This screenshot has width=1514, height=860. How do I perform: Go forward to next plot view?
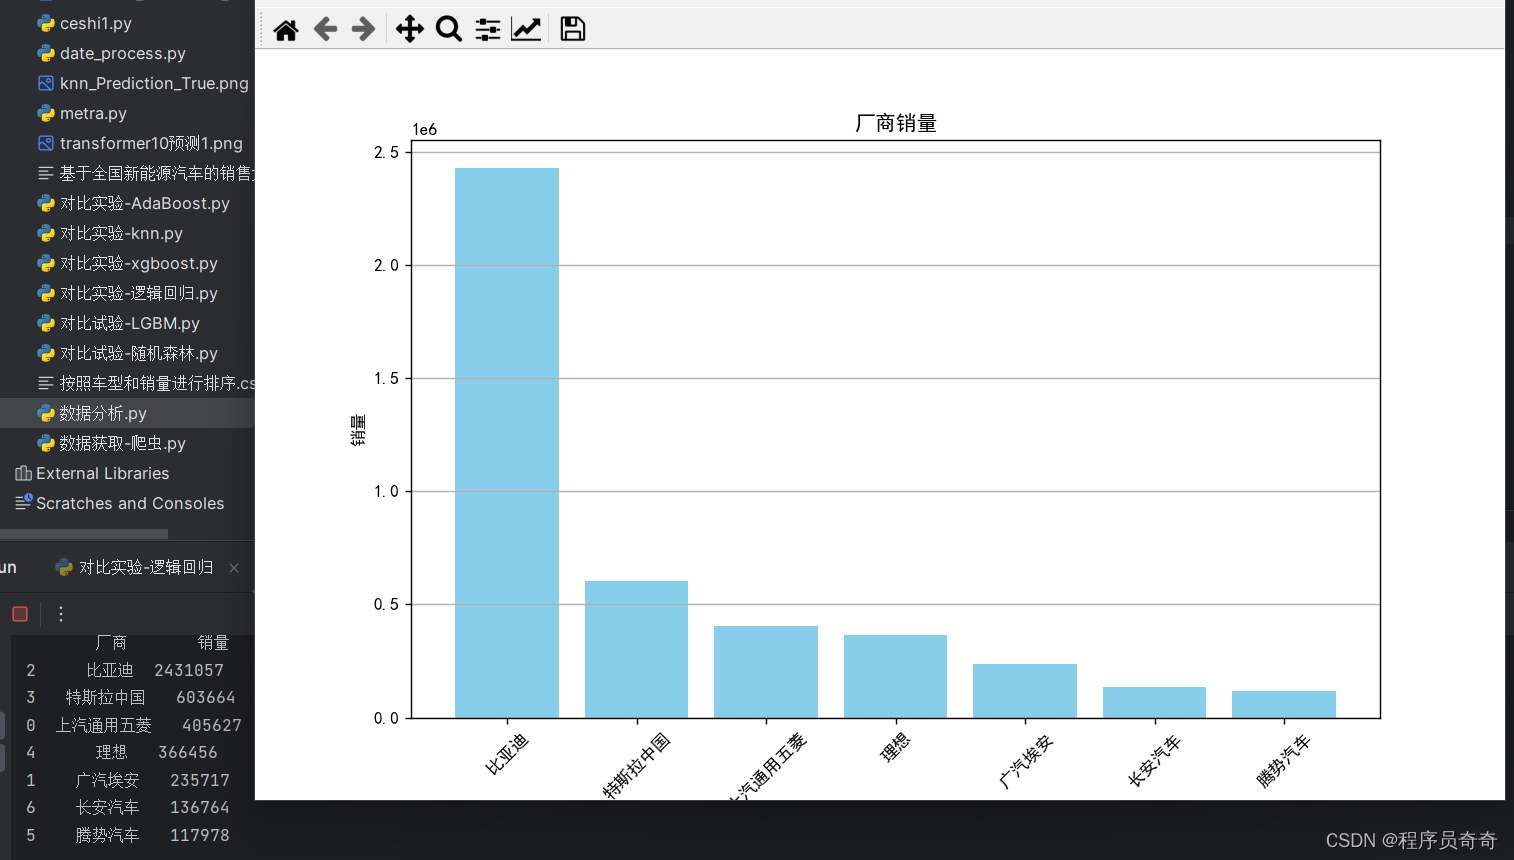[364, 29]
